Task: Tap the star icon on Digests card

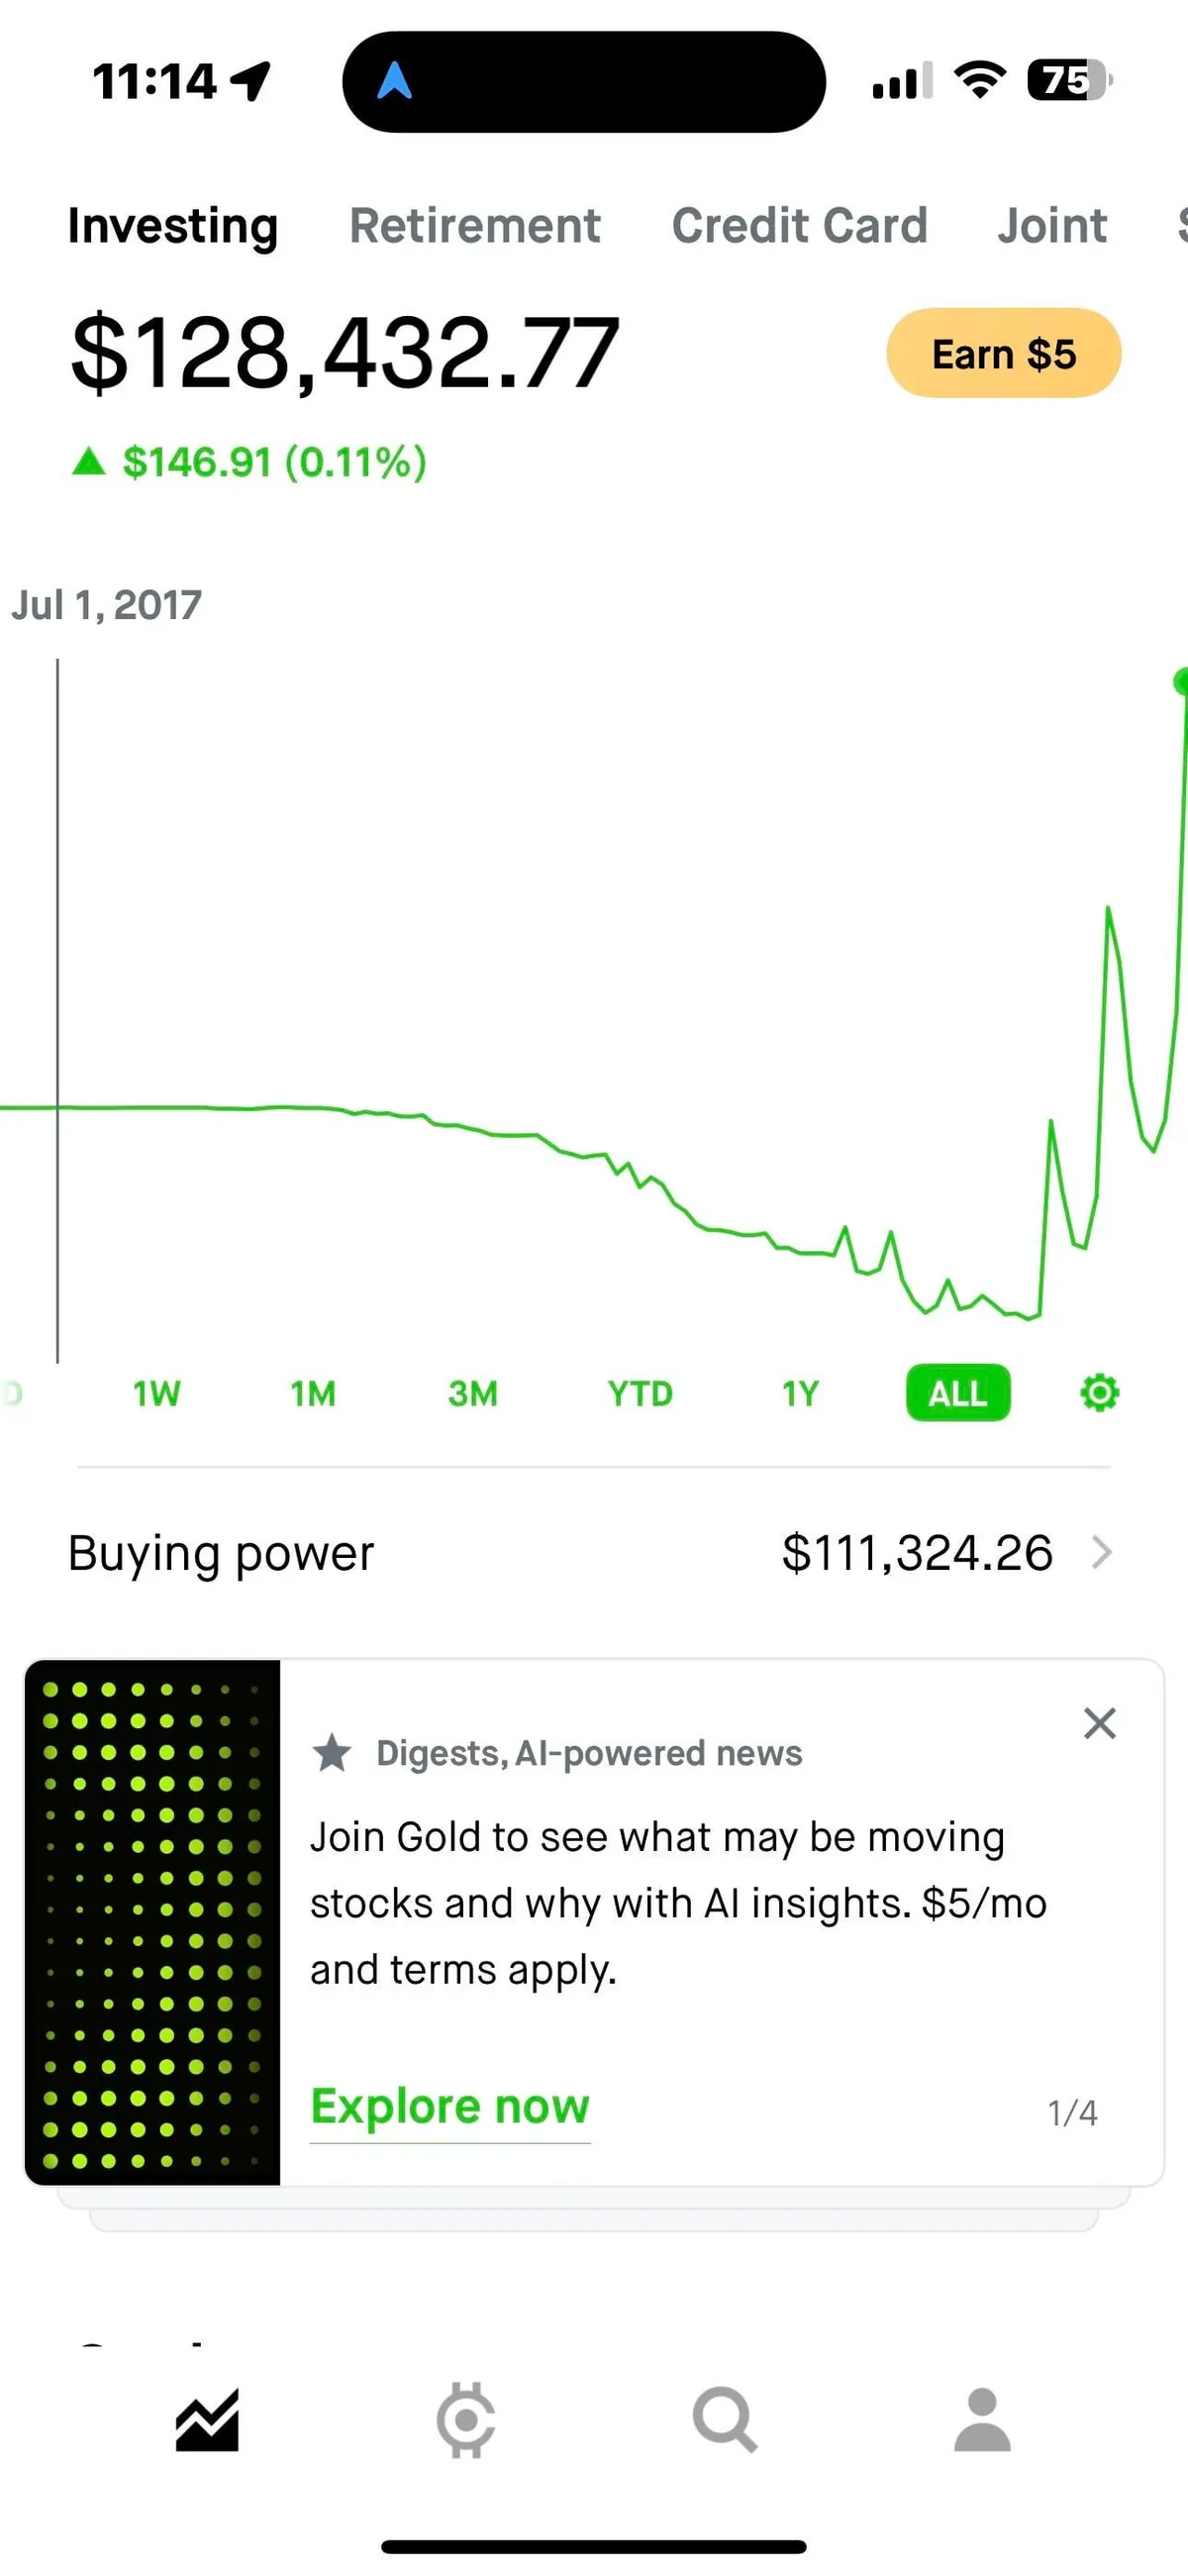Action: [x=332, y=1753]
